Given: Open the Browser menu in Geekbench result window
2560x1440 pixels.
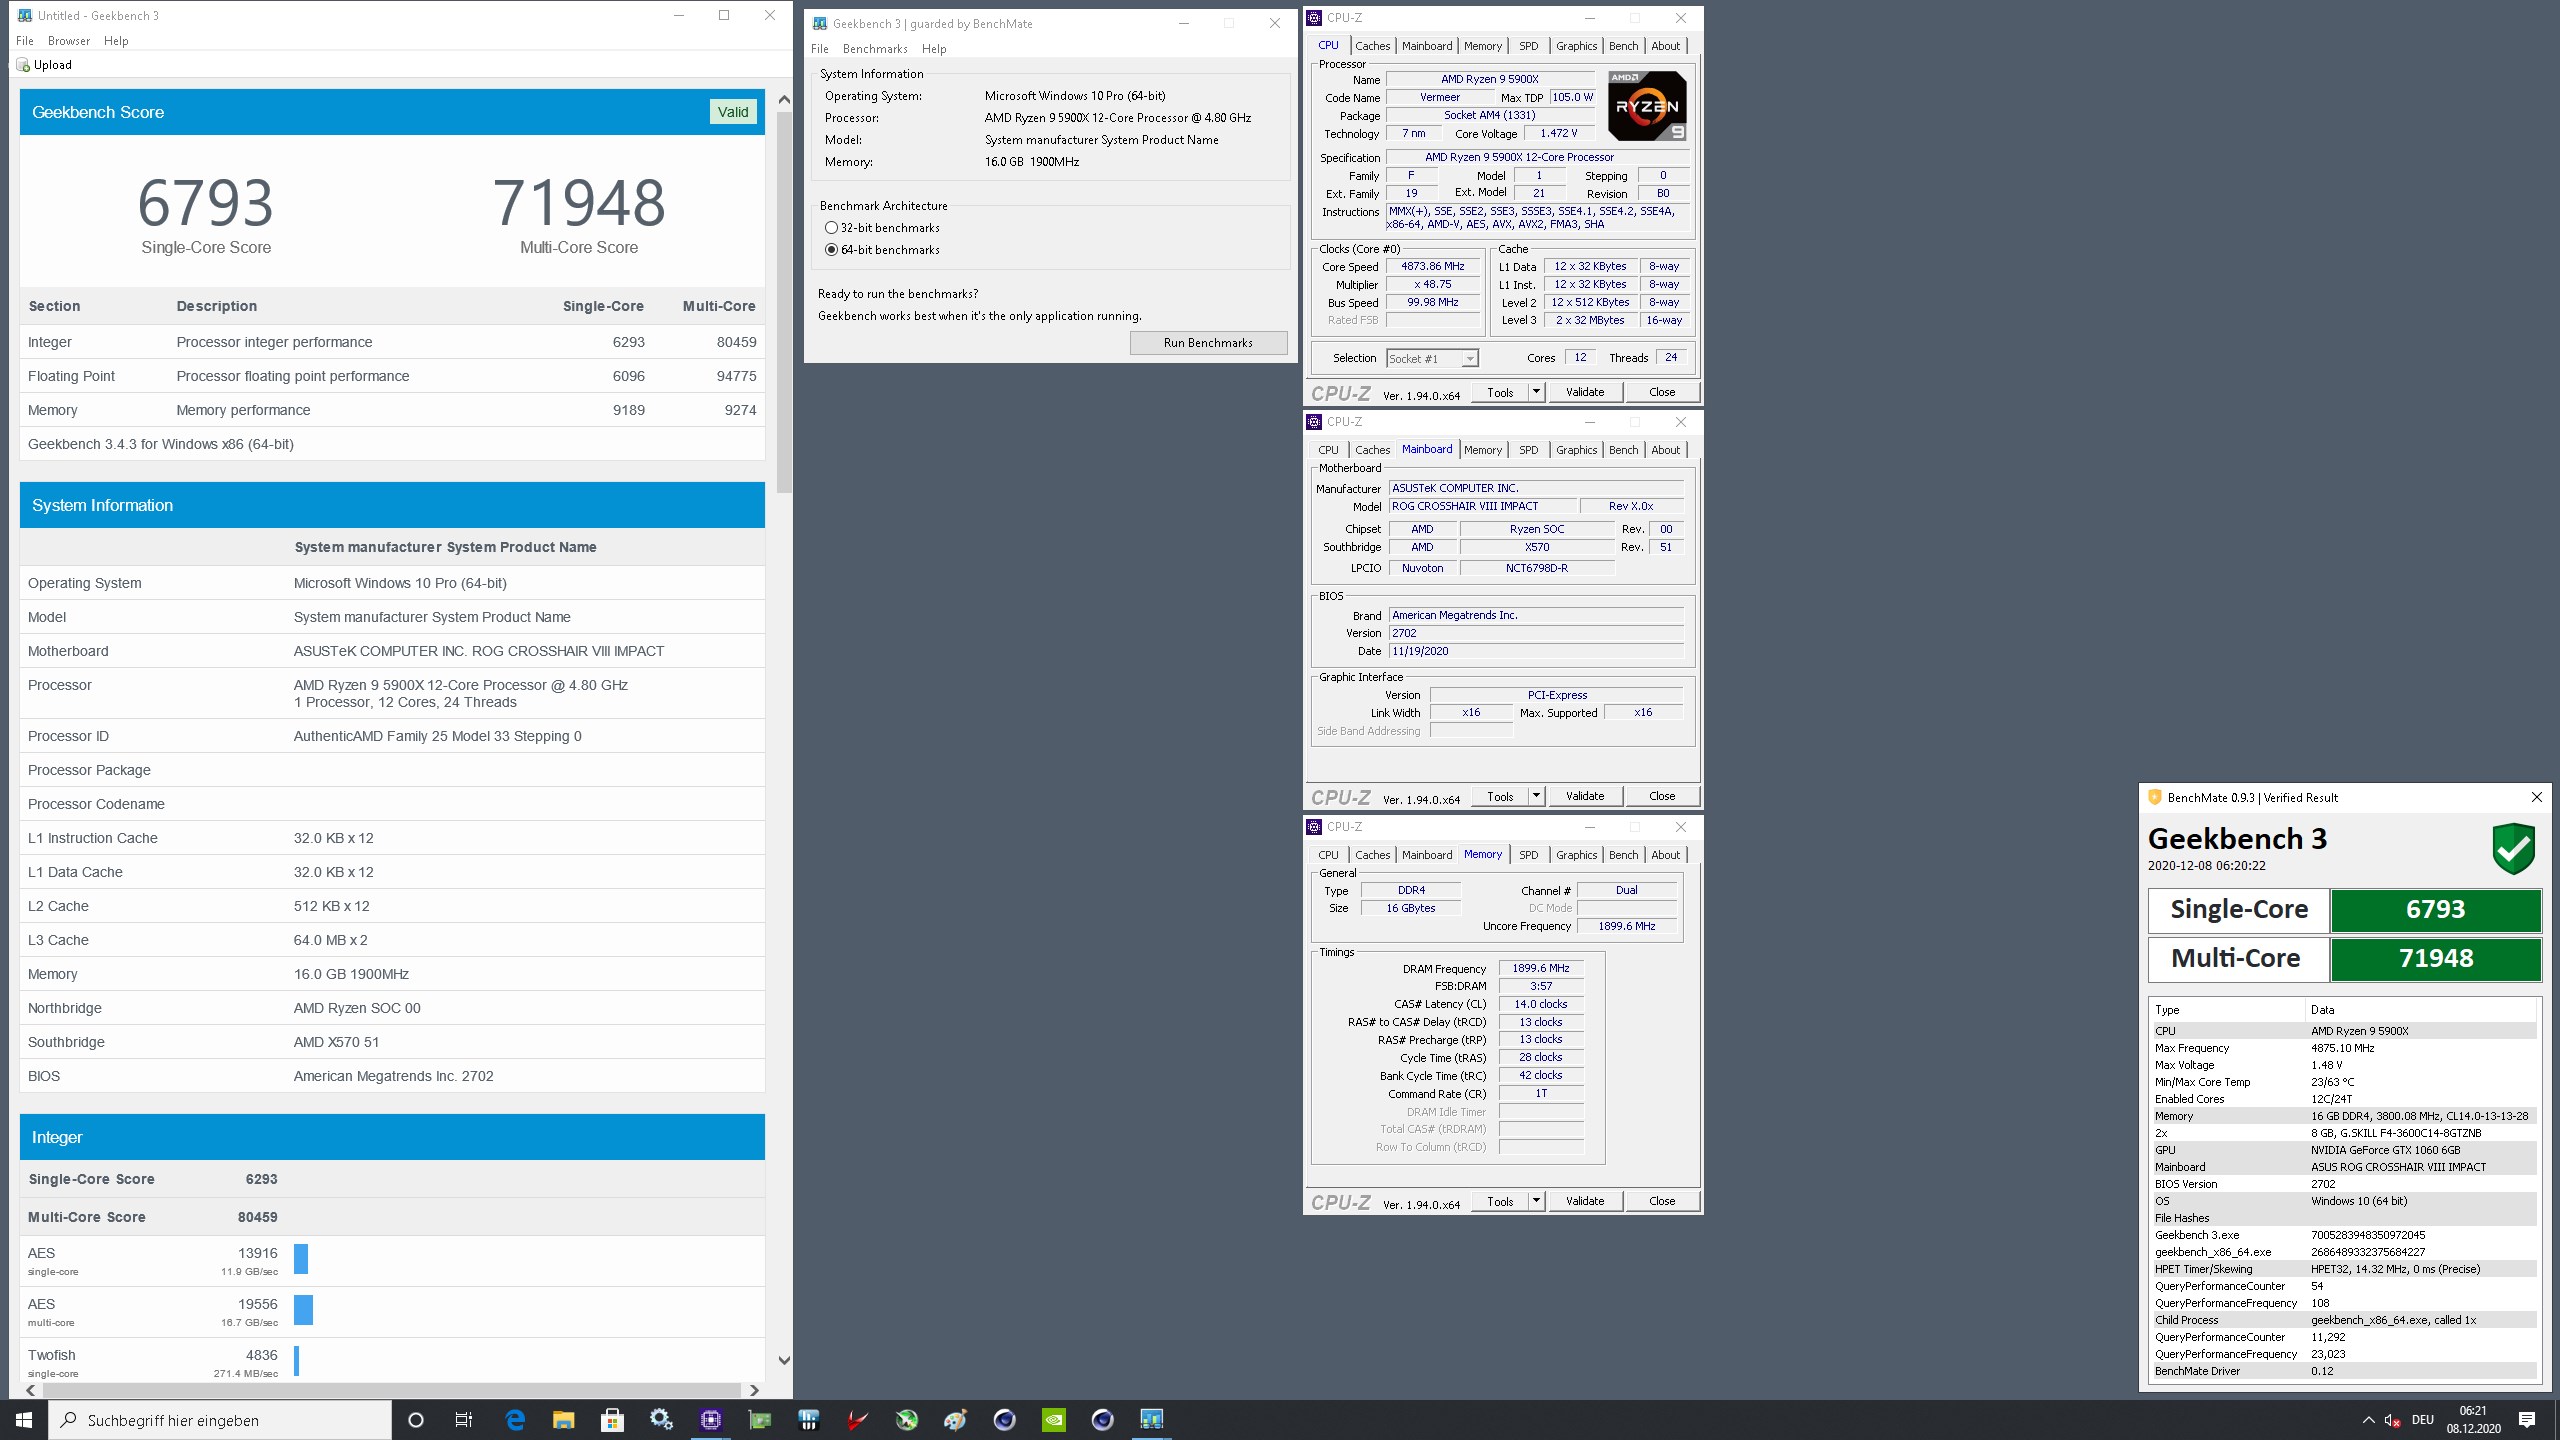Looking at the screenshot, I should tap(69, 41).
